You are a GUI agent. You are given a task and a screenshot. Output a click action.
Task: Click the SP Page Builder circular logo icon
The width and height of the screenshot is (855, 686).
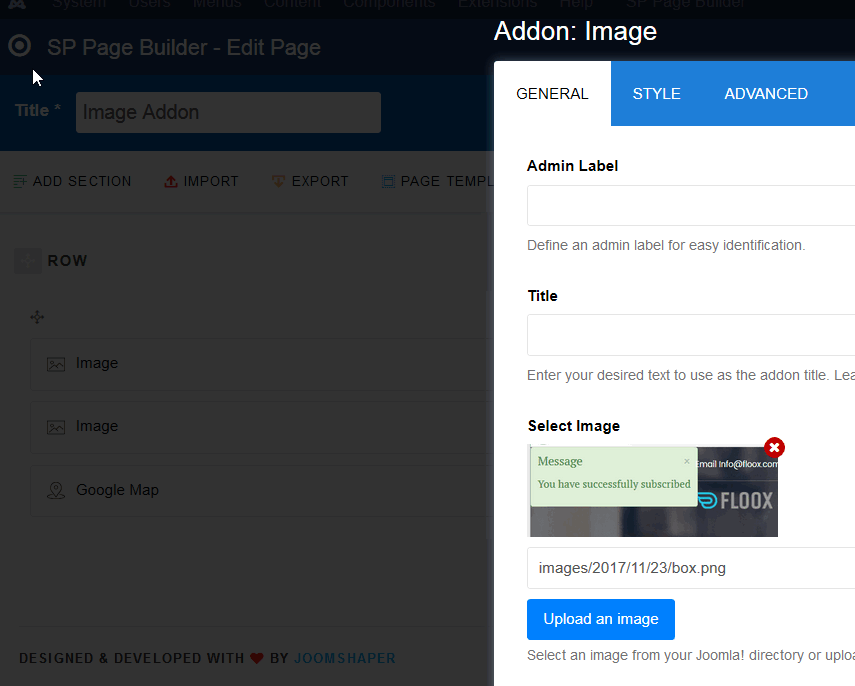click(19, 46)
